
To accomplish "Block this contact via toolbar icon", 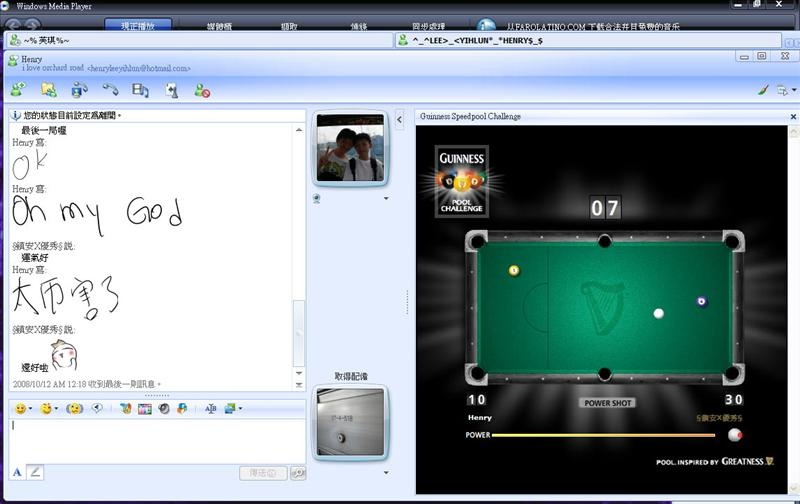I will click(x=202, y=91).
